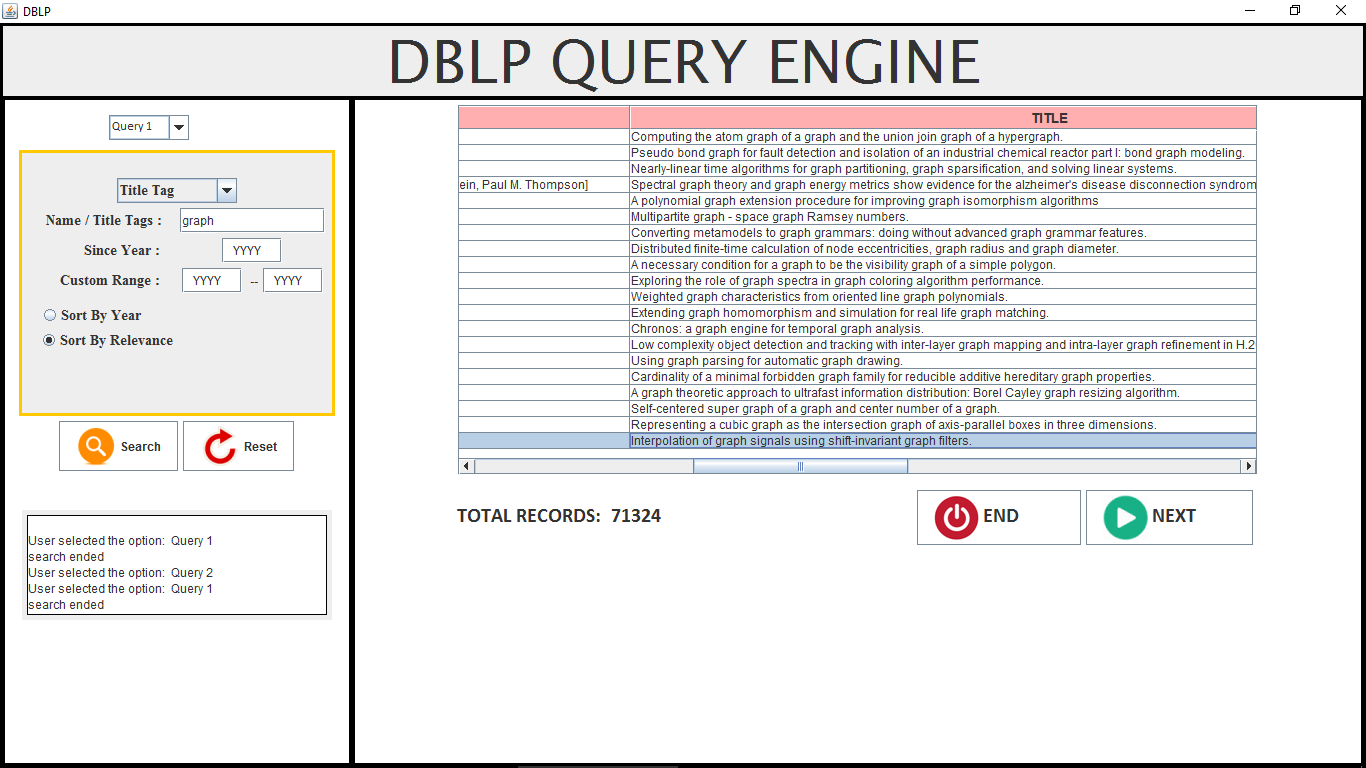Select row 'Representing a cubic graph as the intersection'

pos(857,425)
